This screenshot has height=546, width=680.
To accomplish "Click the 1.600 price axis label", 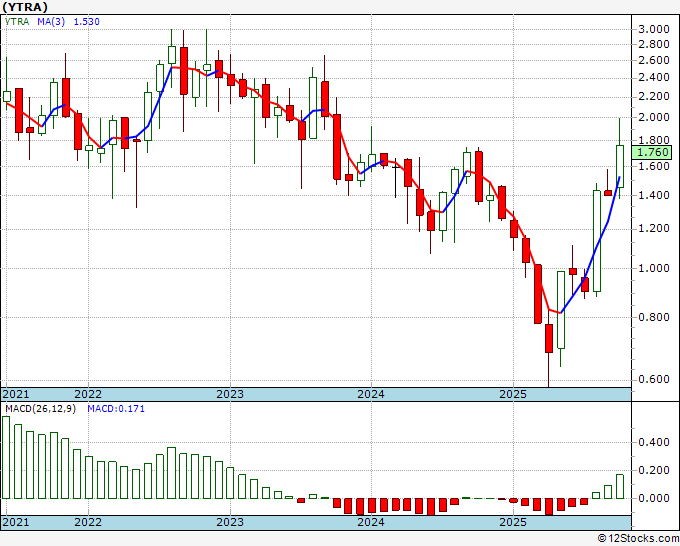I will 654,166.
